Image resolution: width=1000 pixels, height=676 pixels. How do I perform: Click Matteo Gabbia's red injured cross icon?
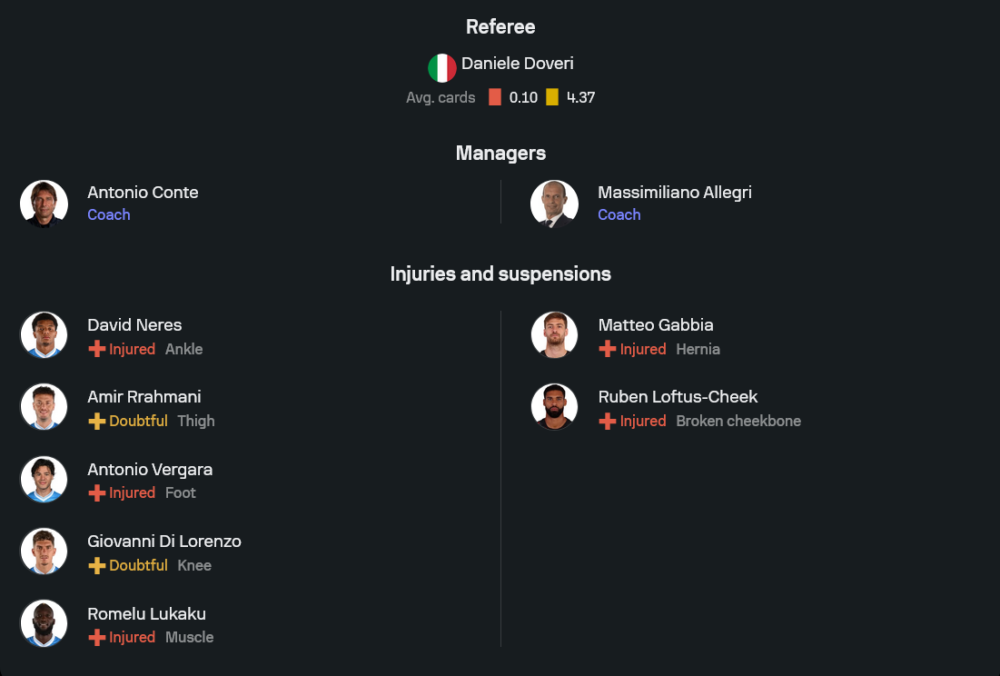(607, 349)
